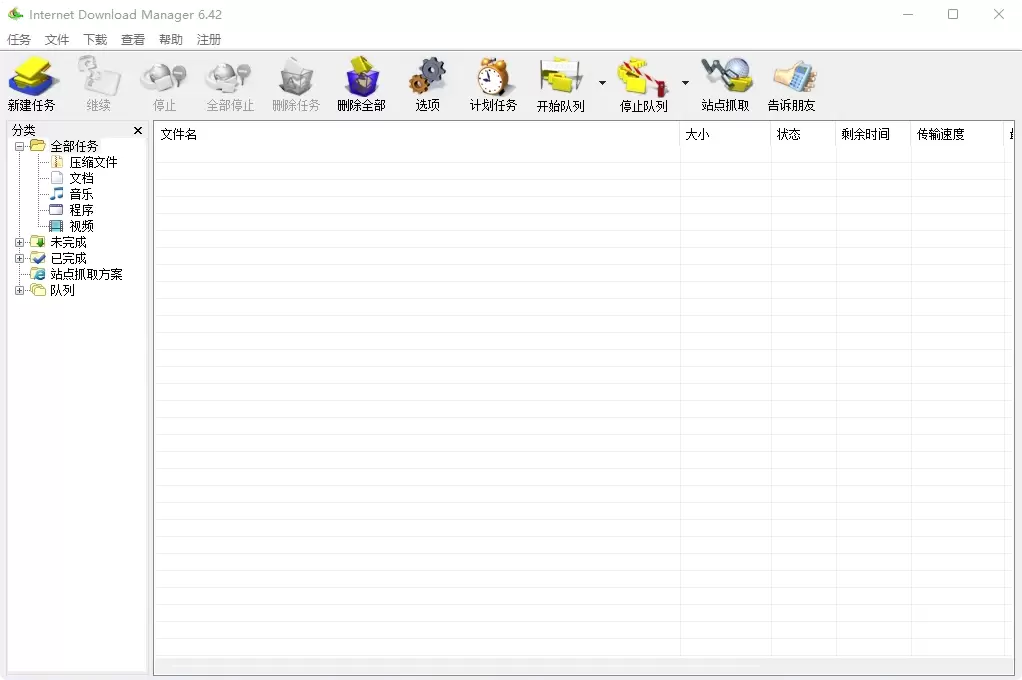Minimize the Internet Download Manager window
Screen dimensions: 1022x680
(x=908, y=14)
